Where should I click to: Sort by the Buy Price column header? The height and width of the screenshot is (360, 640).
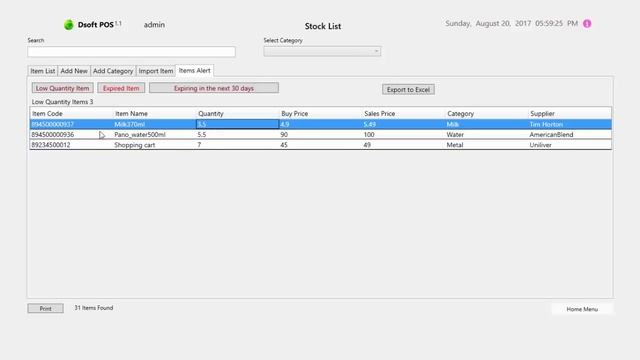(x=321, y=113)
